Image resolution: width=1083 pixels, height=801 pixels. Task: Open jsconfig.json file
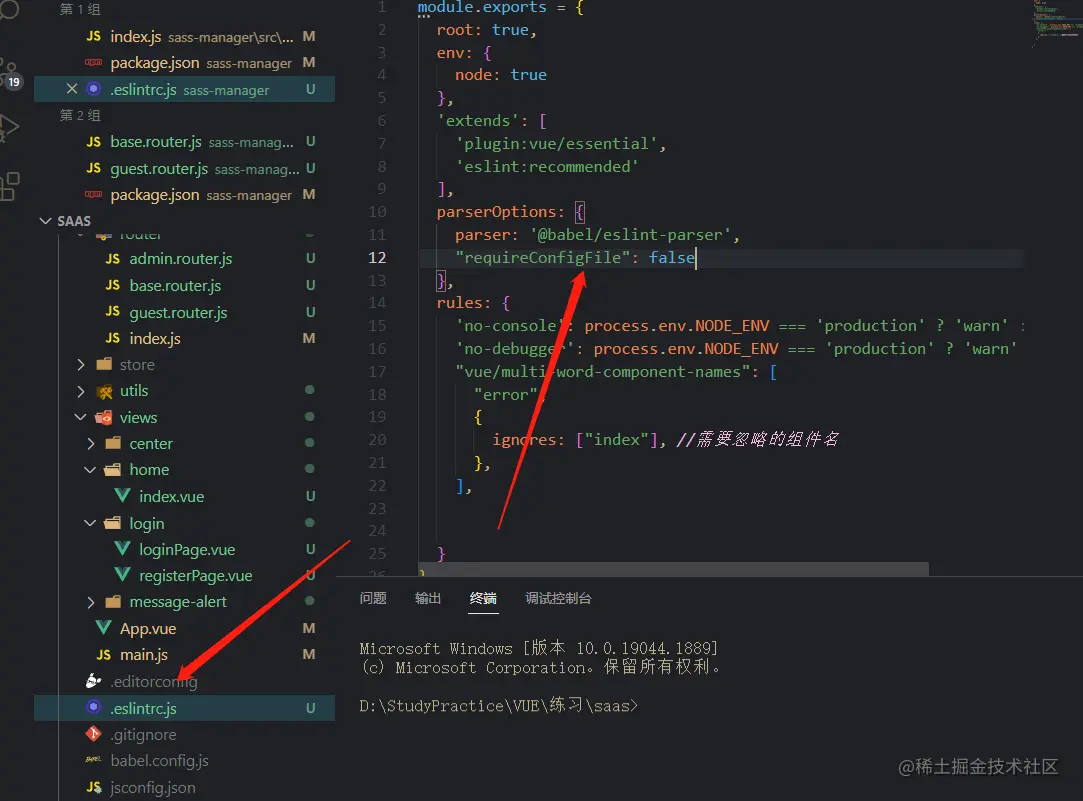point(184,787)
